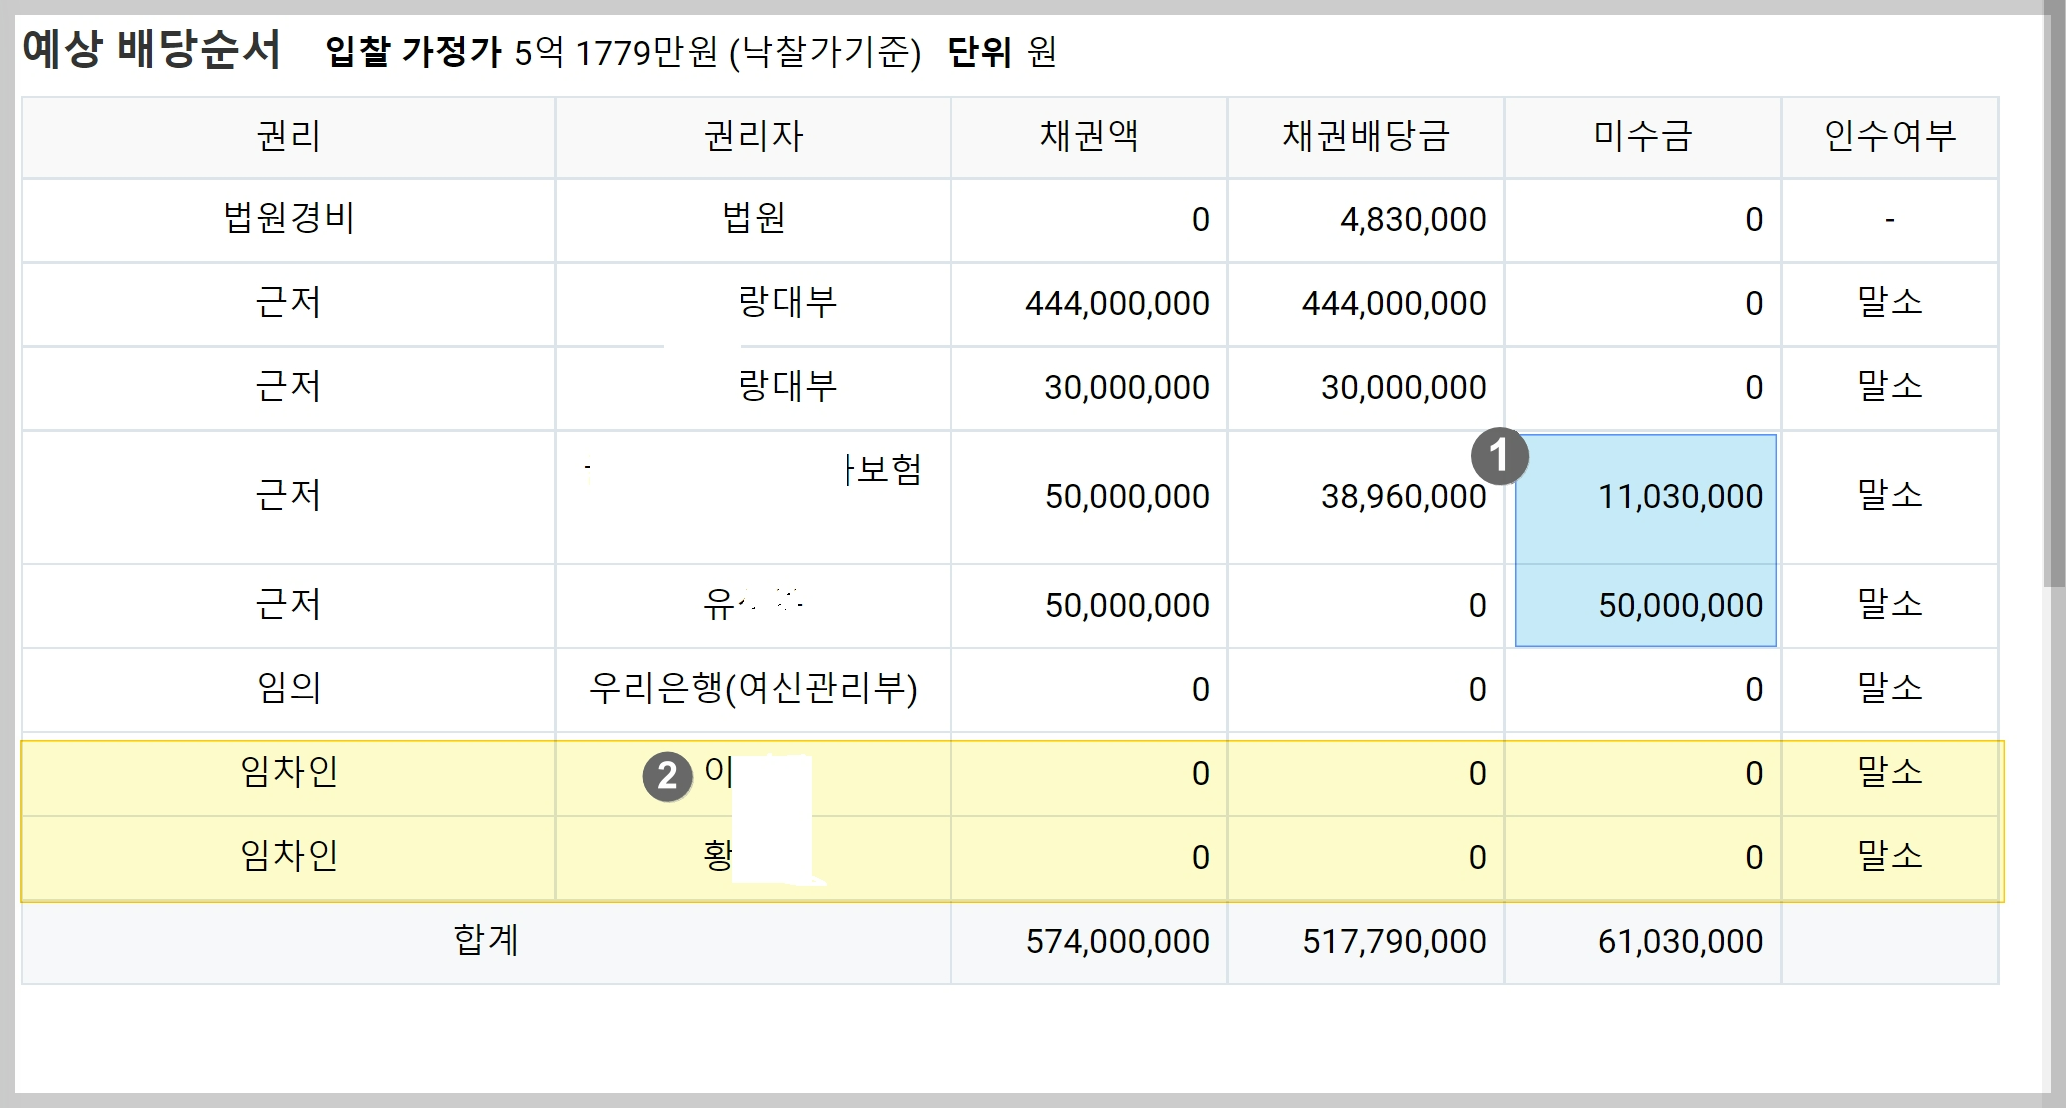The width and height of the screenshot is (2066, 1108).
Task: Click the blue highlighted 50,000,000 unpaid cell
Action: click(1680, 606)
